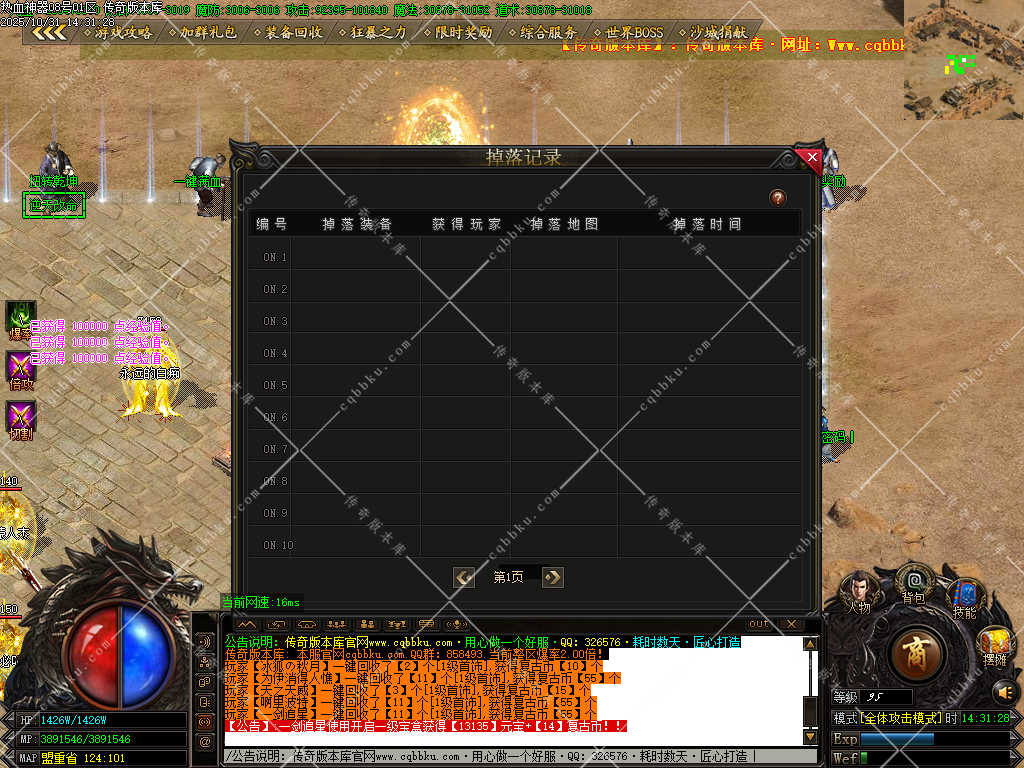Activate the 切割 skill icon
The image size is (1024, 768).
[x=20, y=418]
